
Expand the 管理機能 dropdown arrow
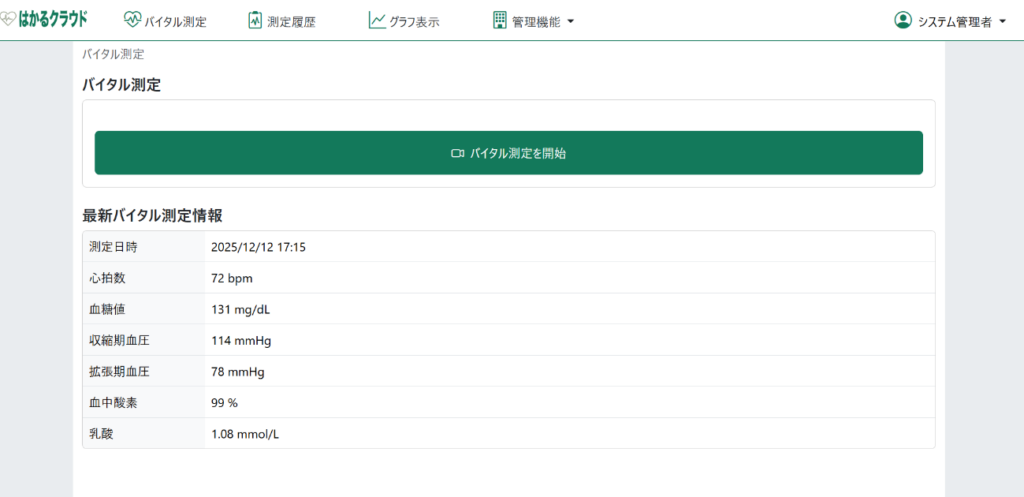click(570, 21)
